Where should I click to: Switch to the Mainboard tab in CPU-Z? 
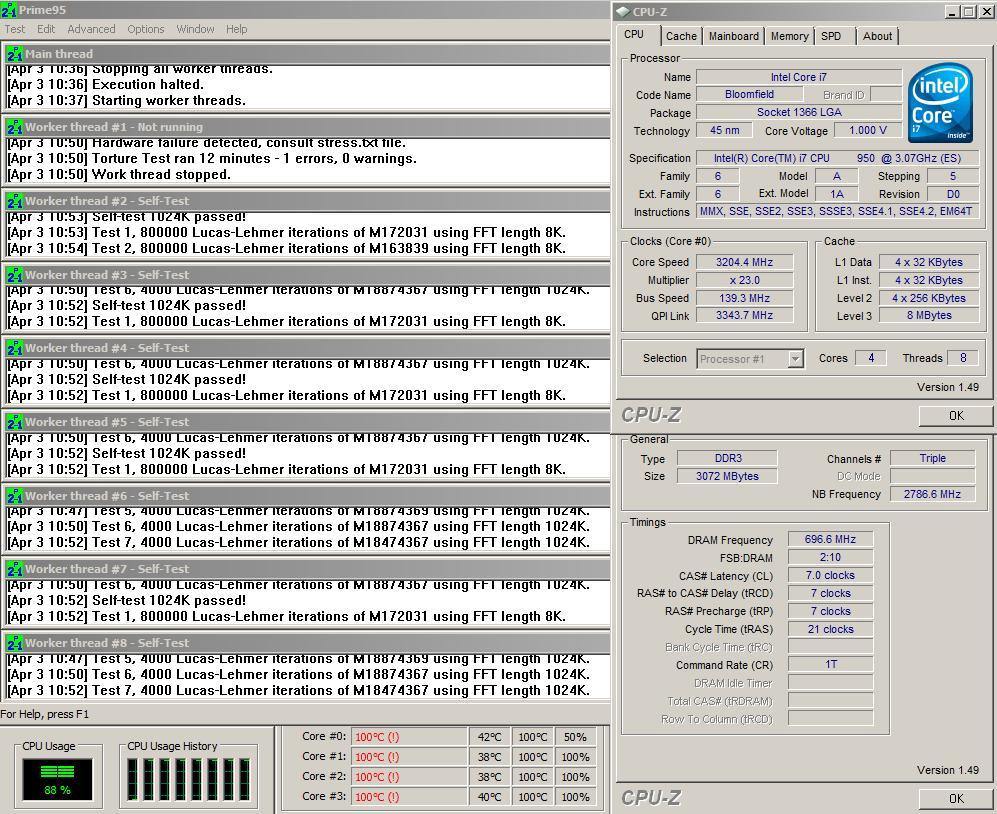click(x=734, y=36)
